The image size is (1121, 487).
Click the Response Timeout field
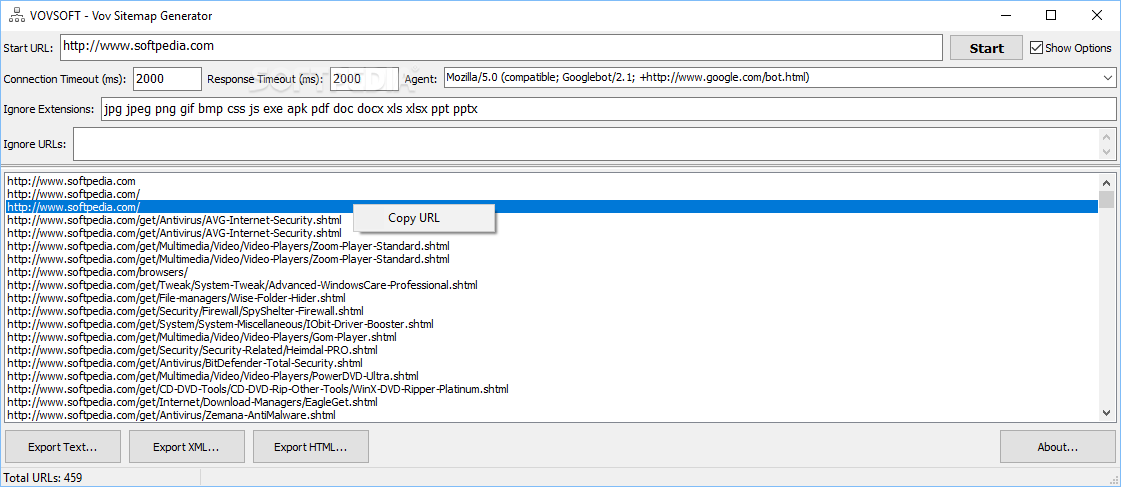click(x=364, y=79)
